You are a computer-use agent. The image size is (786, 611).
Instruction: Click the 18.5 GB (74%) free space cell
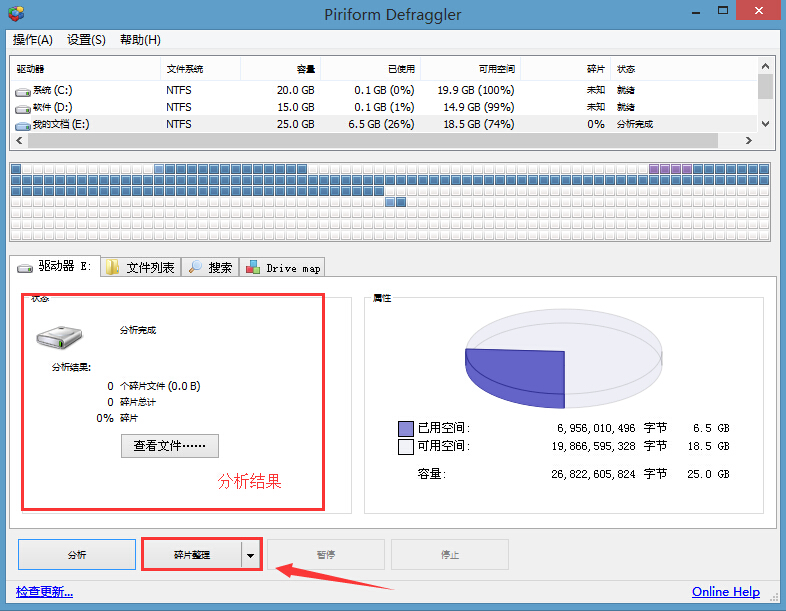[x=479, y=124]
